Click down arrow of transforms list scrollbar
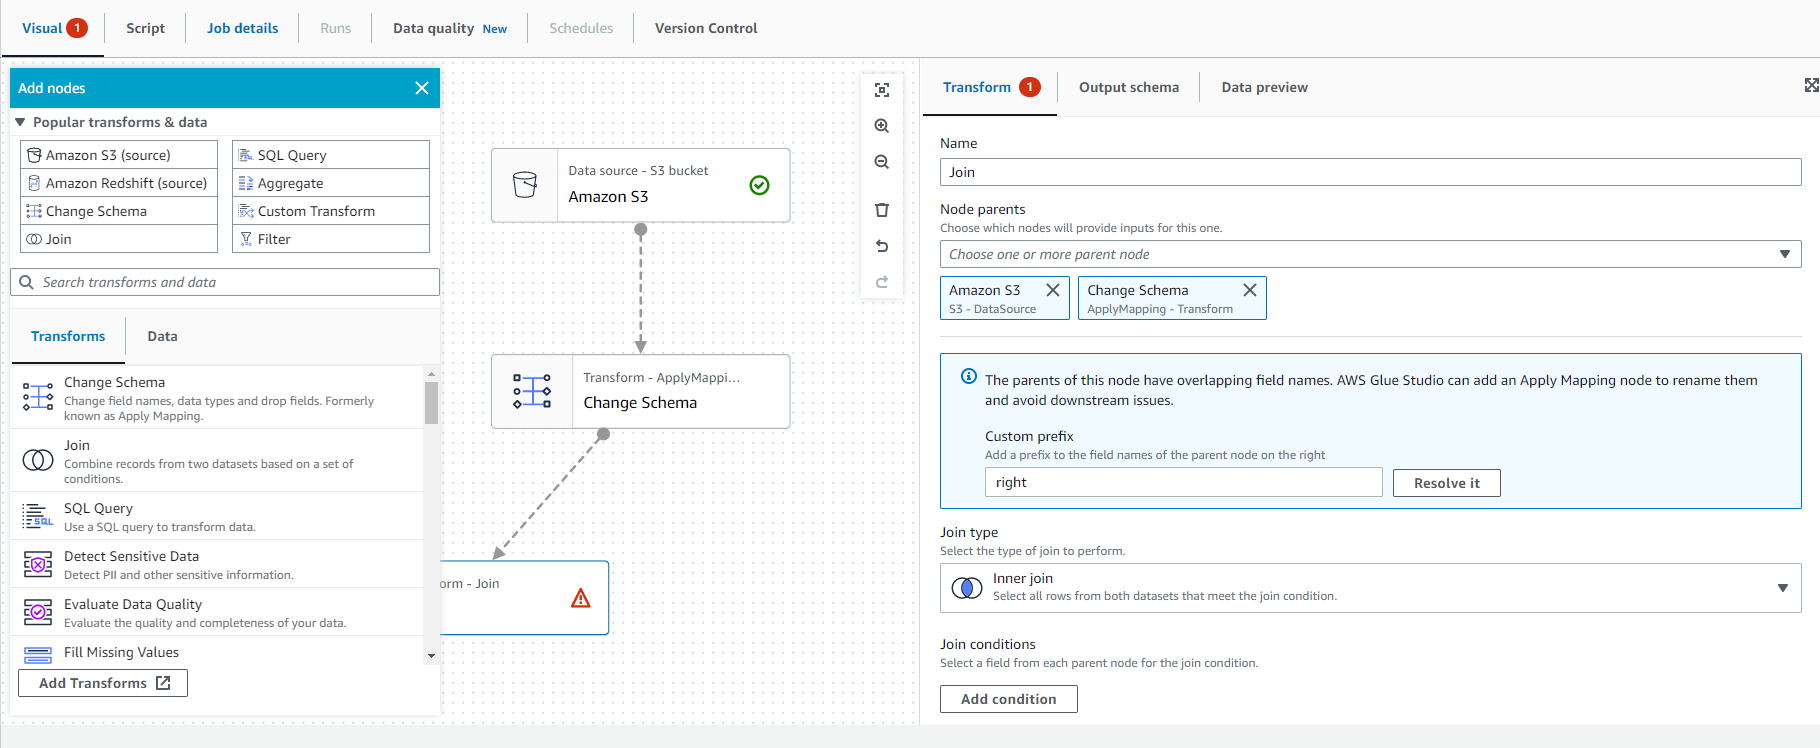This screenshot has height=748, width=1820. coord(431,656)
